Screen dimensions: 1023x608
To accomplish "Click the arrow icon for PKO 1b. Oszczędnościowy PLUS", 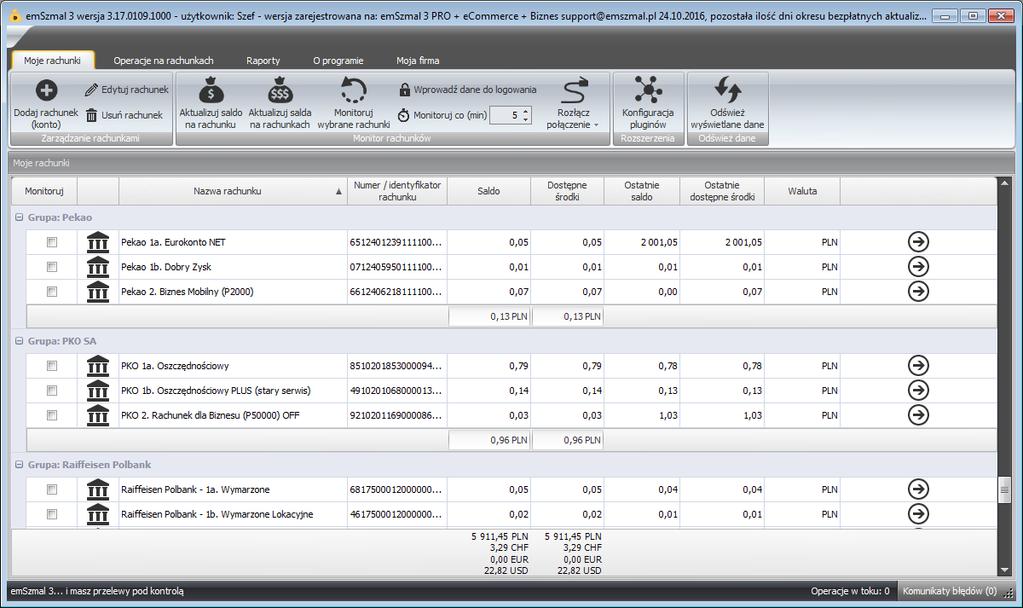I will click(919, 390).
